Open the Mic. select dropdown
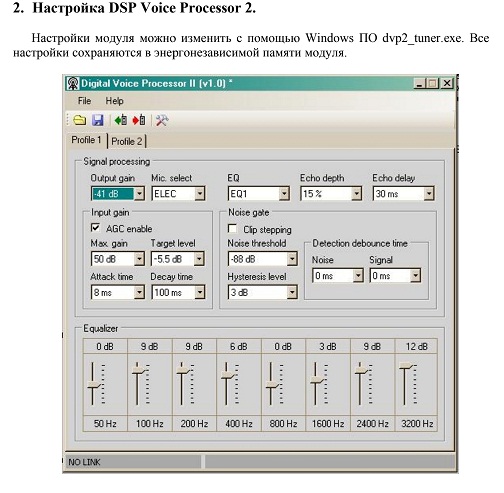This screenshot has width=504, height=493. pyautogui.click(x=200, y=194)
